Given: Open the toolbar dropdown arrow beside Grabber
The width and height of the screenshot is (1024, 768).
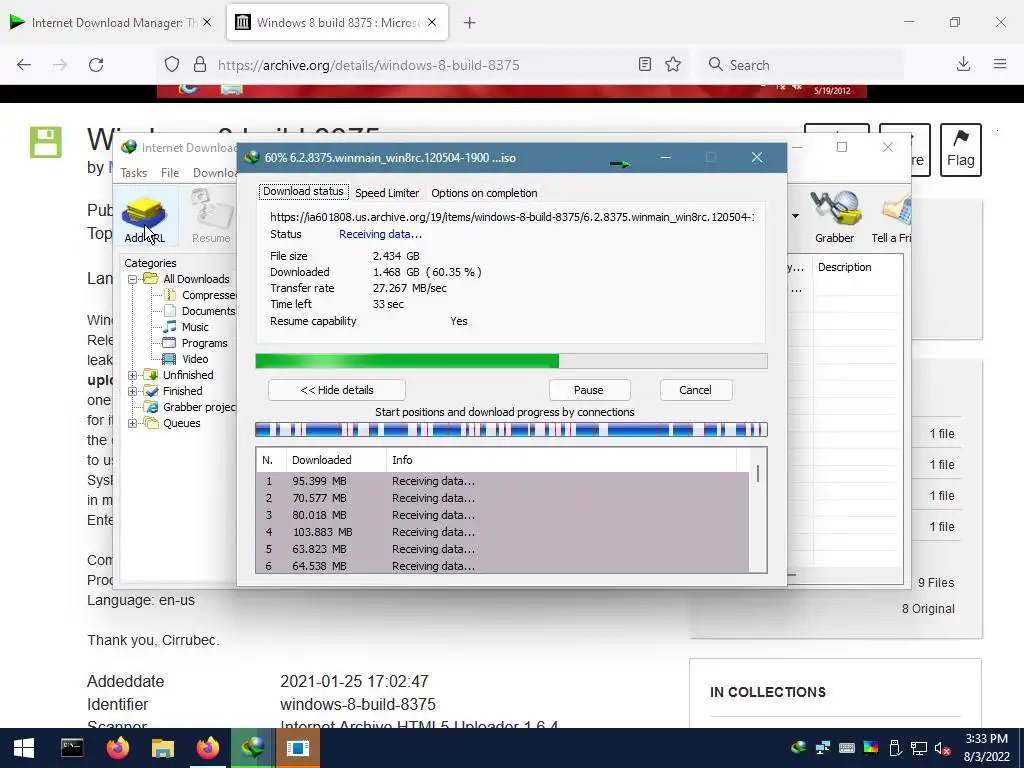Looking at the screenshot, I should (795, 216).
